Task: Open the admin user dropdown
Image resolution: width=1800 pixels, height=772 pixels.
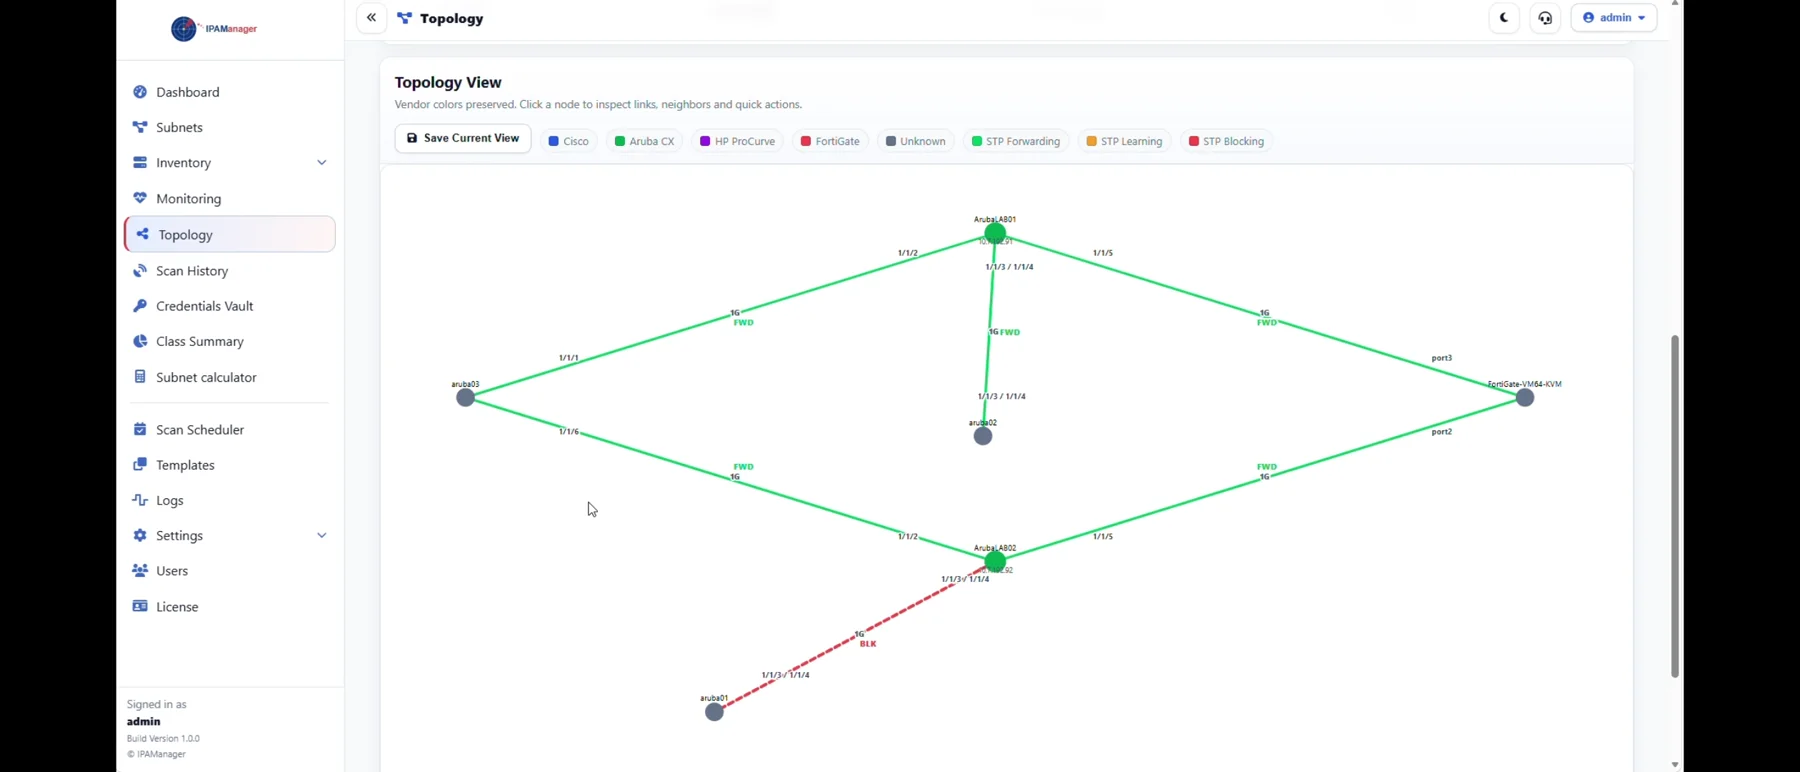Action: coord(1614,18)
